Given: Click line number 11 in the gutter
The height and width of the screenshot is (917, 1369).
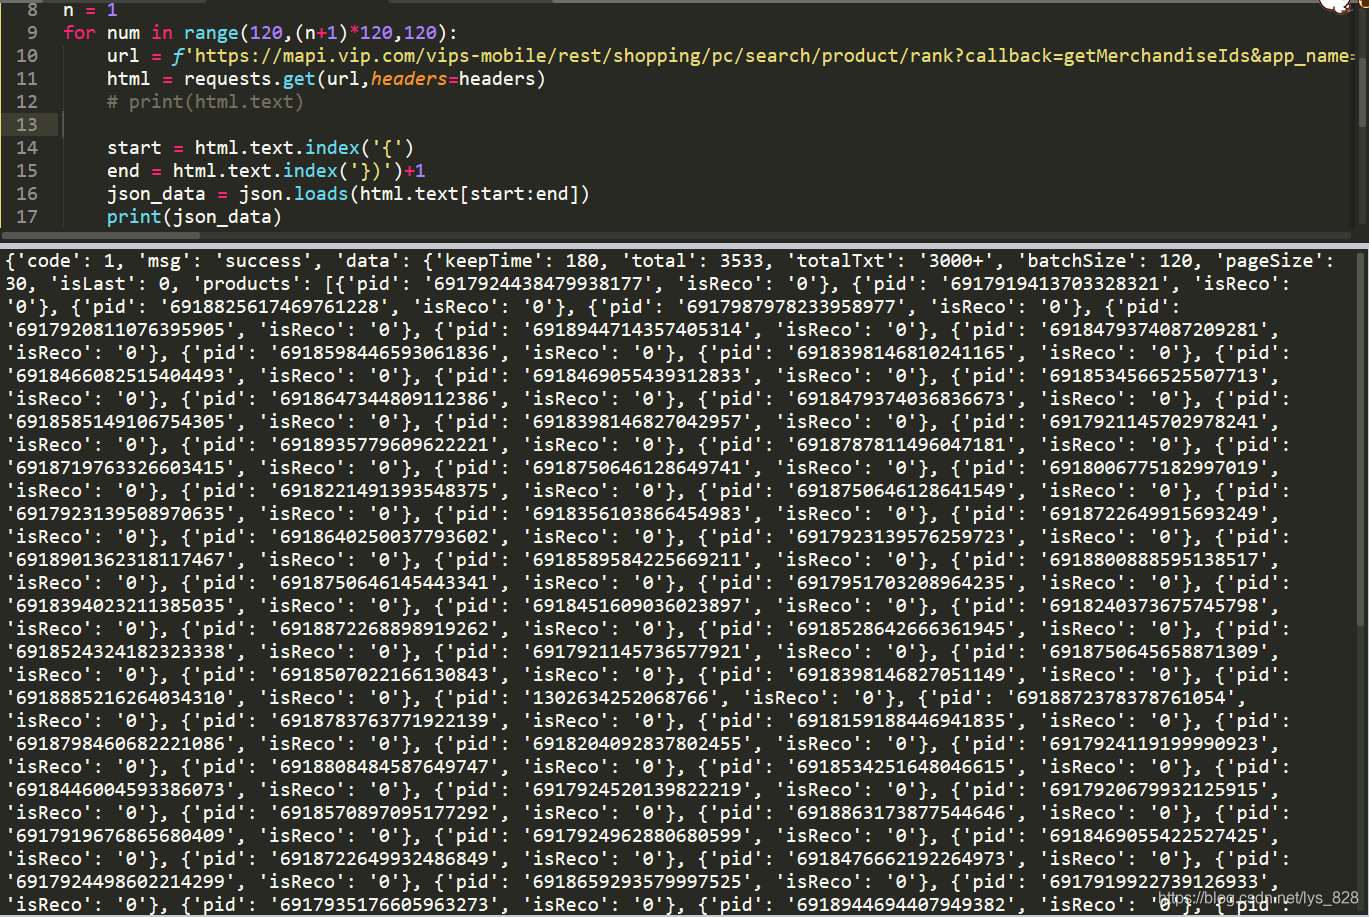Looking at the screenshot, I should pyautogui.click(x=27, y=79).
